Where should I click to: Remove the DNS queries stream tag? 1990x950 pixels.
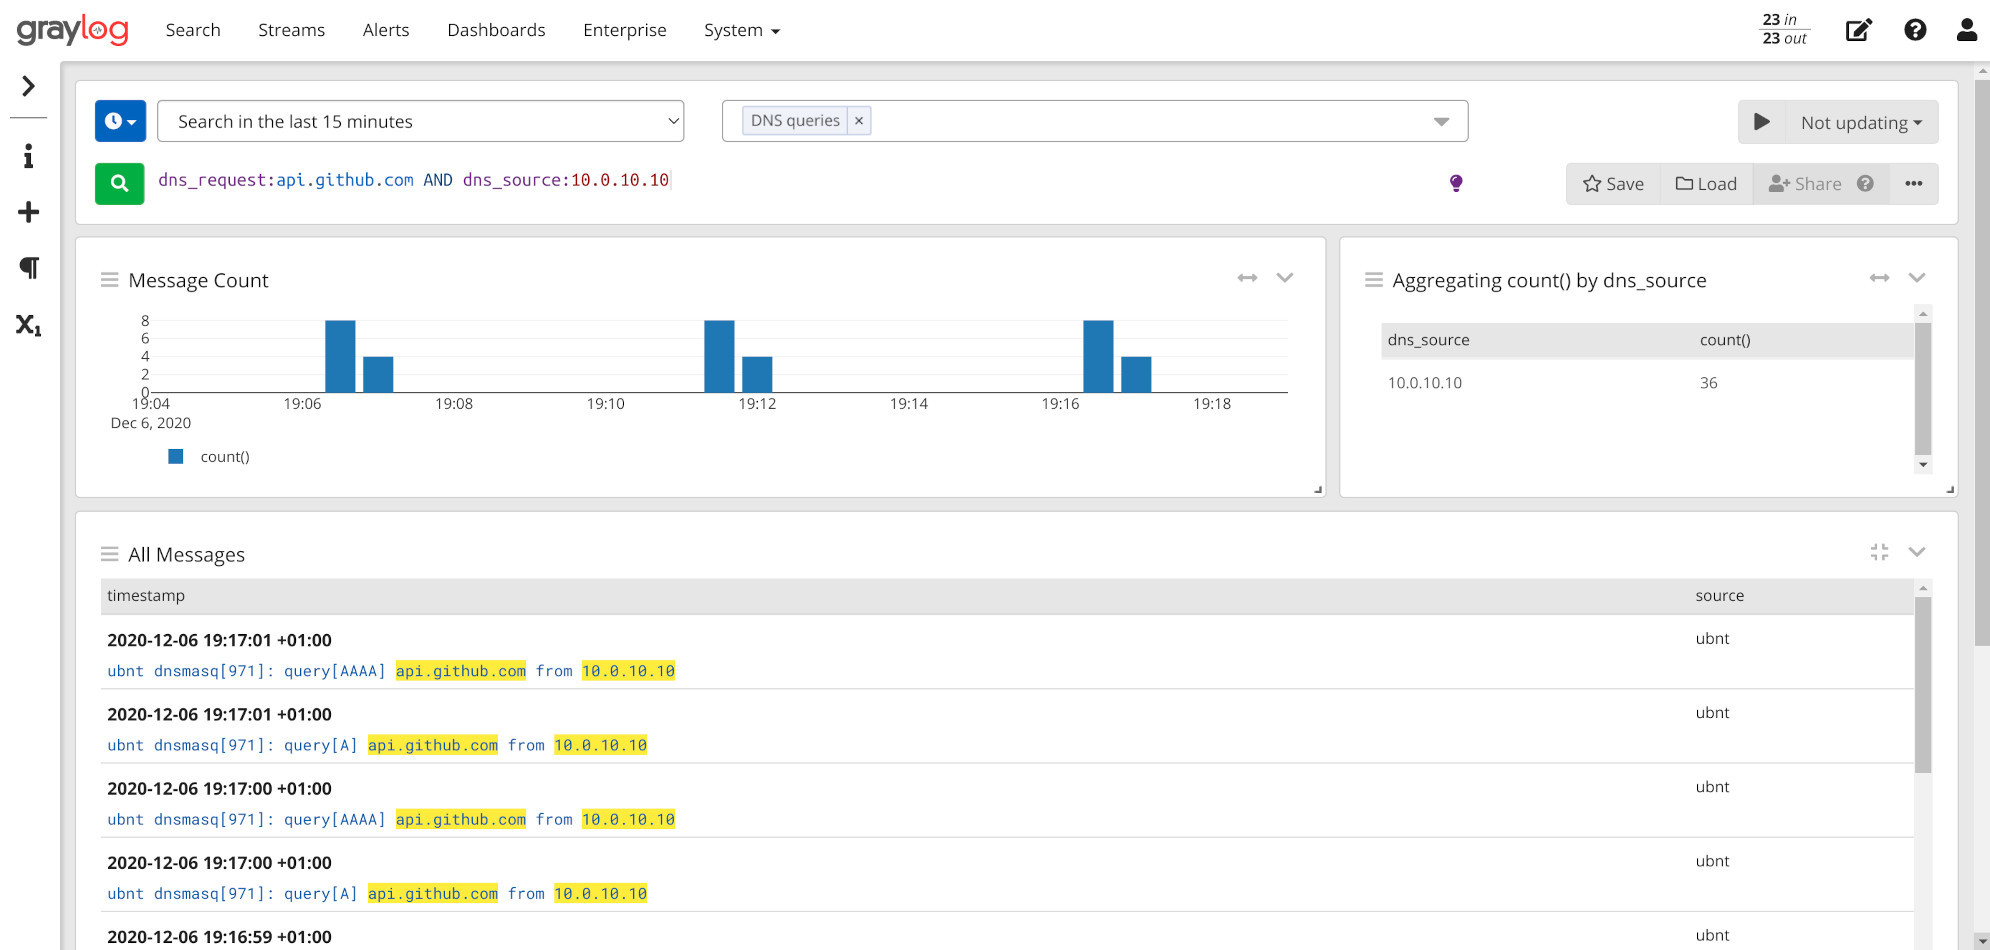pos(859,121)
